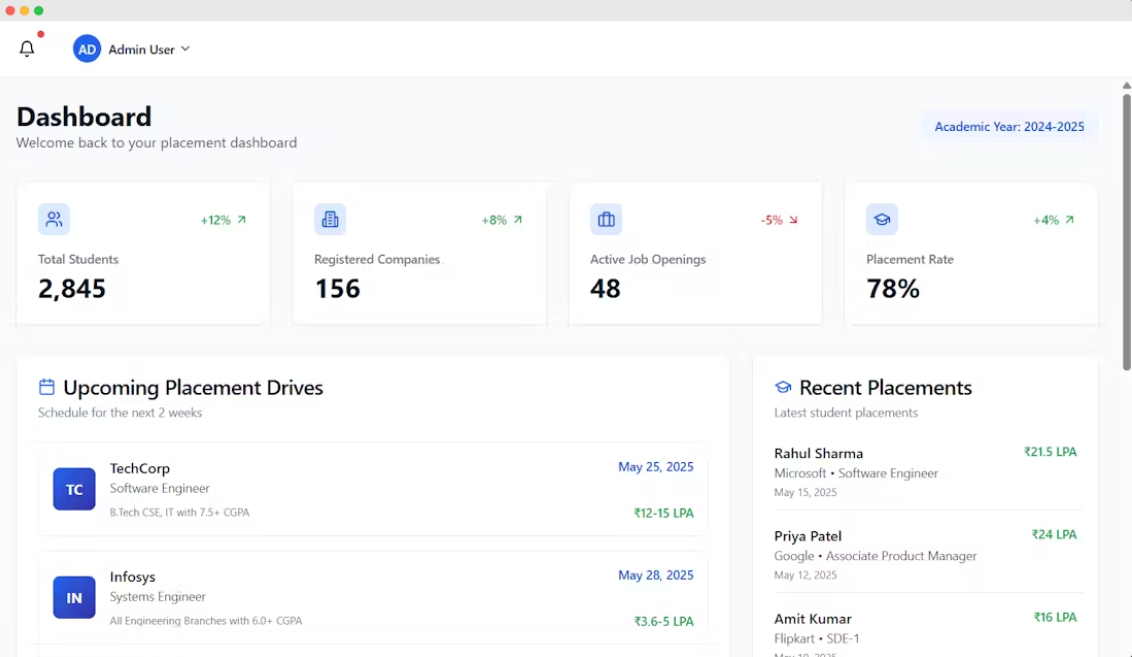Click the Systems Engineer role text
The height and width of the screenshot is (657, 1132).
[x=157, y=596]
